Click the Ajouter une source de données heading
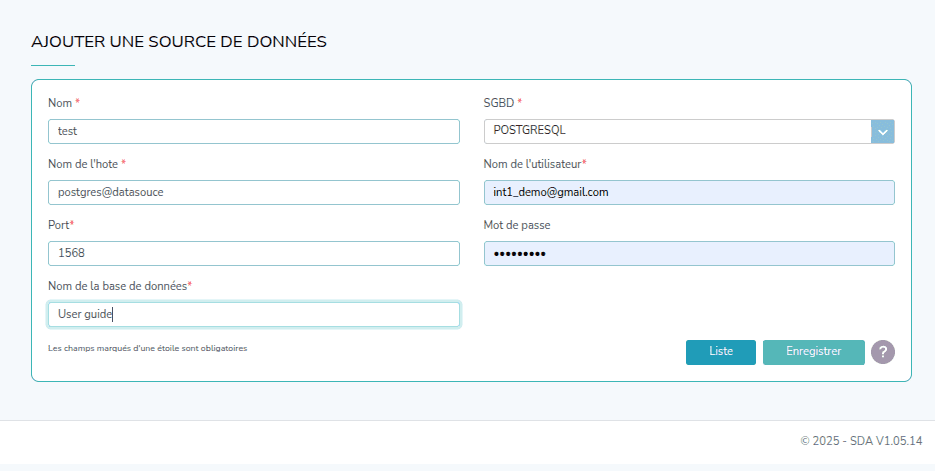The height and width of the screenshot is (471, 935). tap(179, 41)
